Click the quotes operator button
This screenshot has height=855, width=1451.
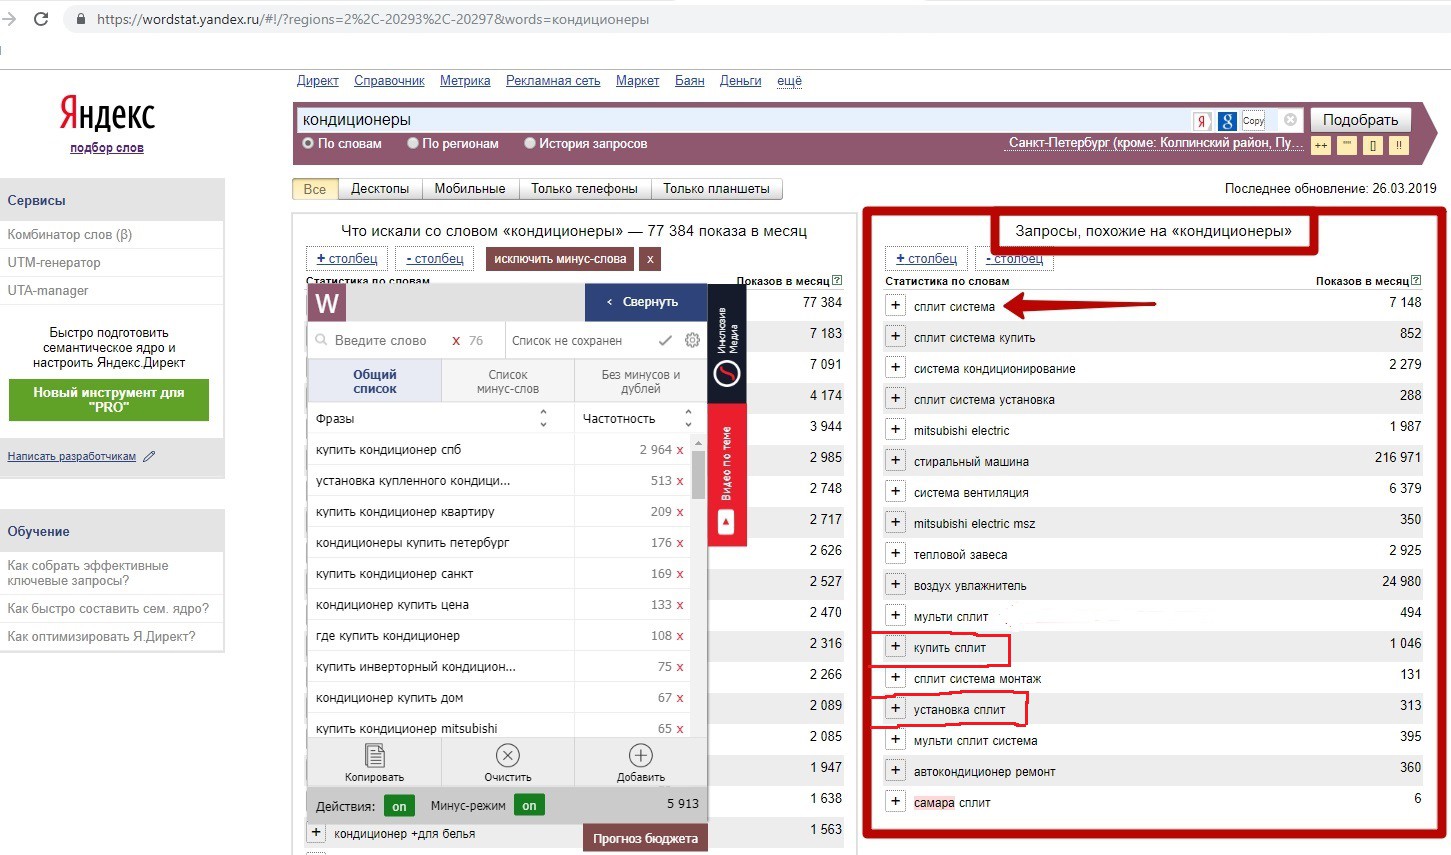[x=1347, y=146]
